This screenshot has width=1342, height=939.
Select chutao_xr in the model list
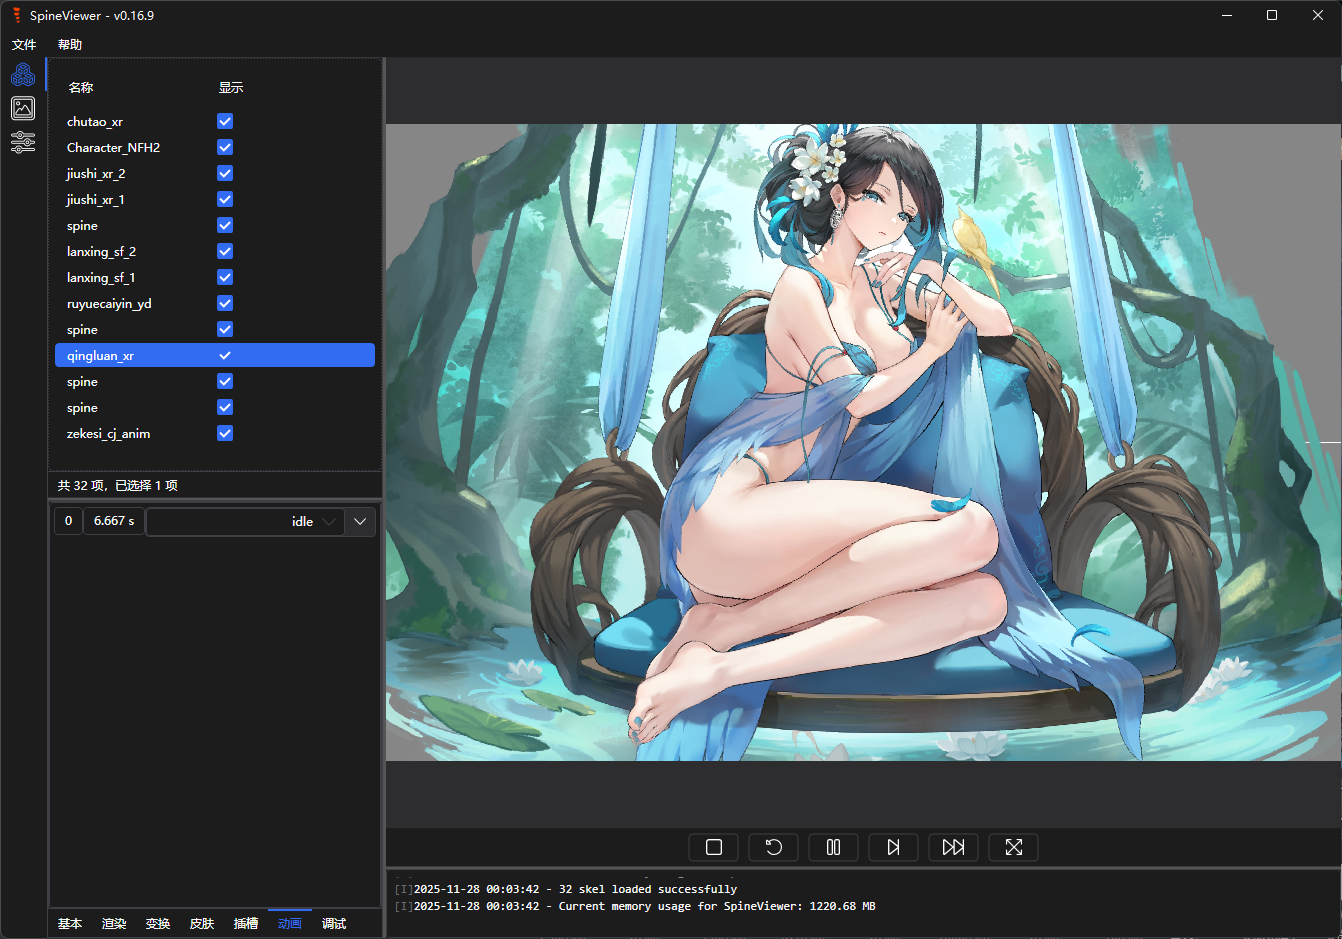coord(215,121)
